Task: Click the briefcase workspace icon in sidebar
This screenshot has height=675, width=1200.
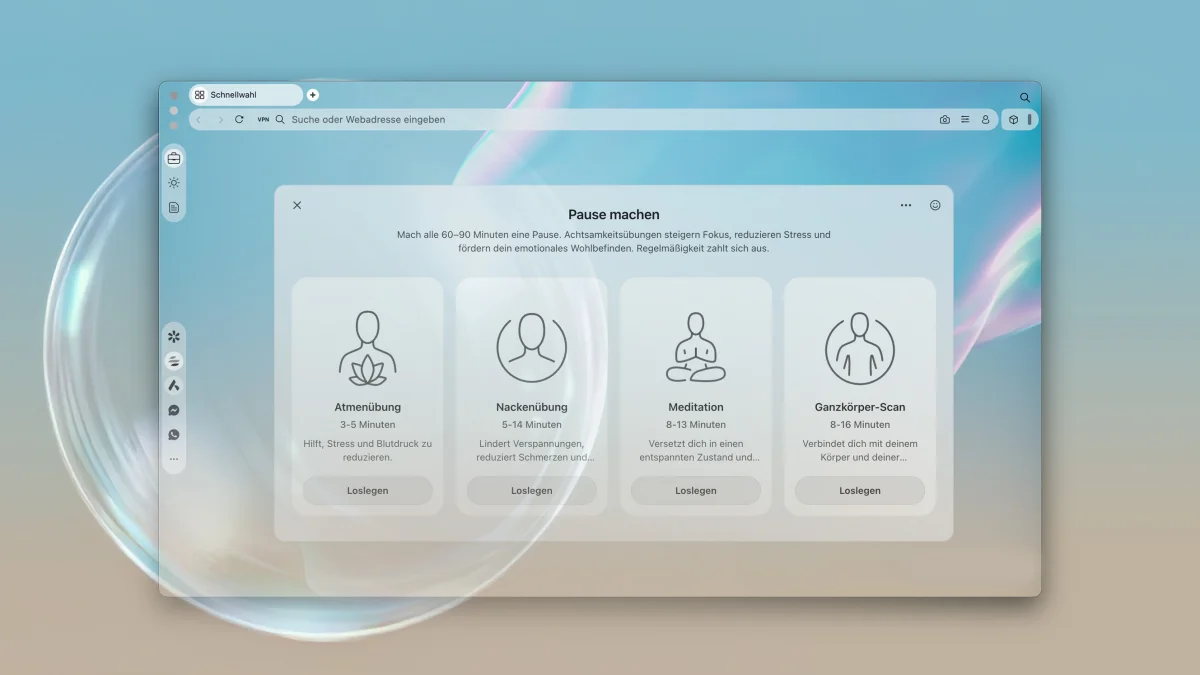Action: pyautogui.click(x=174, y=158)
